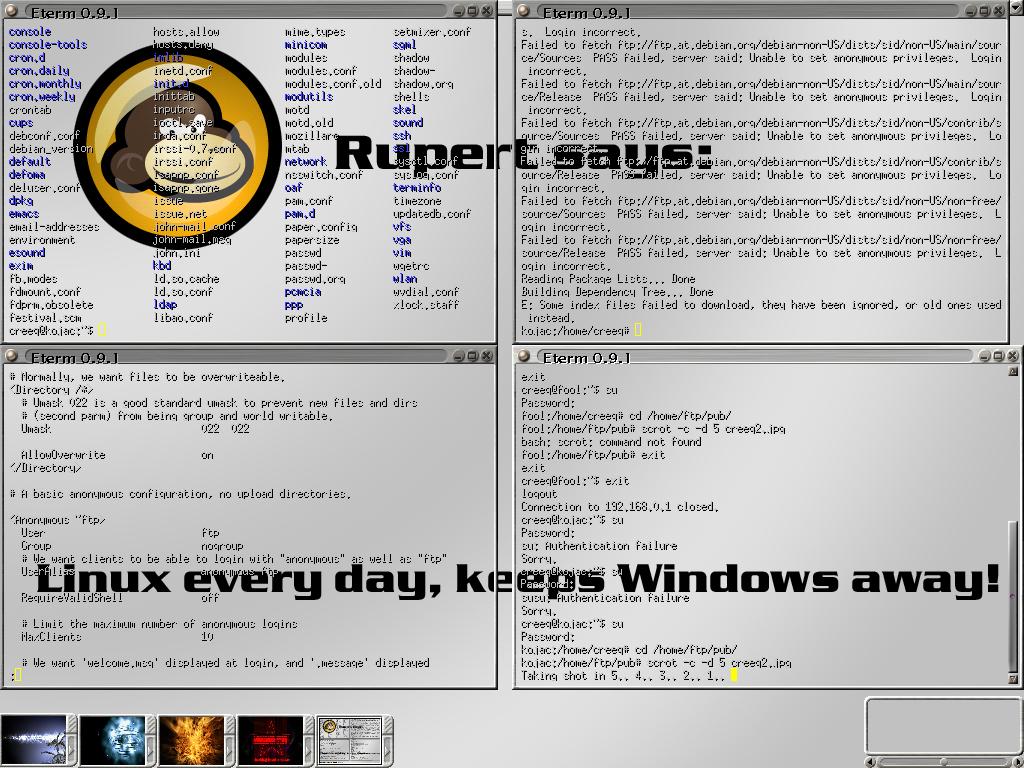The height and width of the screenshot is (768, 1024).
Task: Maximize the top-left Eterm with directory listing
Action: coord(473,11)
